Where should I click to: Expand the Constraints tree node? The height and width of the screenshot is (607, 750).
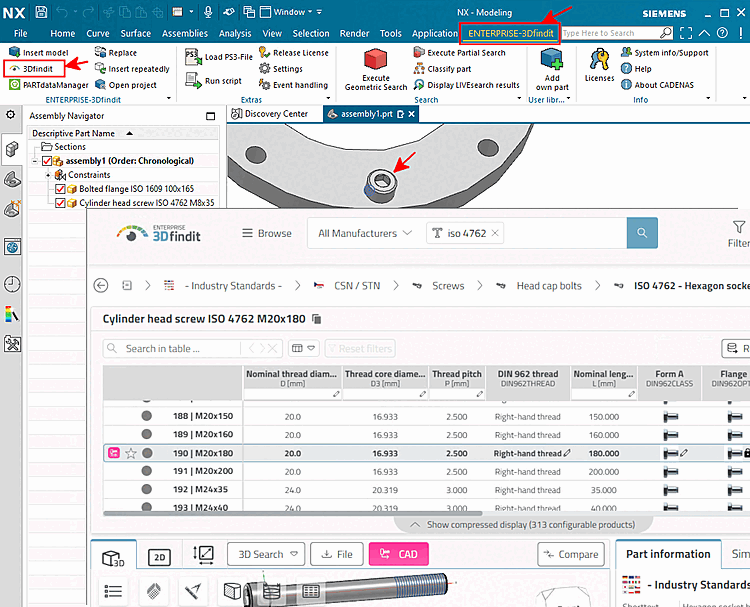pos(48,175)
